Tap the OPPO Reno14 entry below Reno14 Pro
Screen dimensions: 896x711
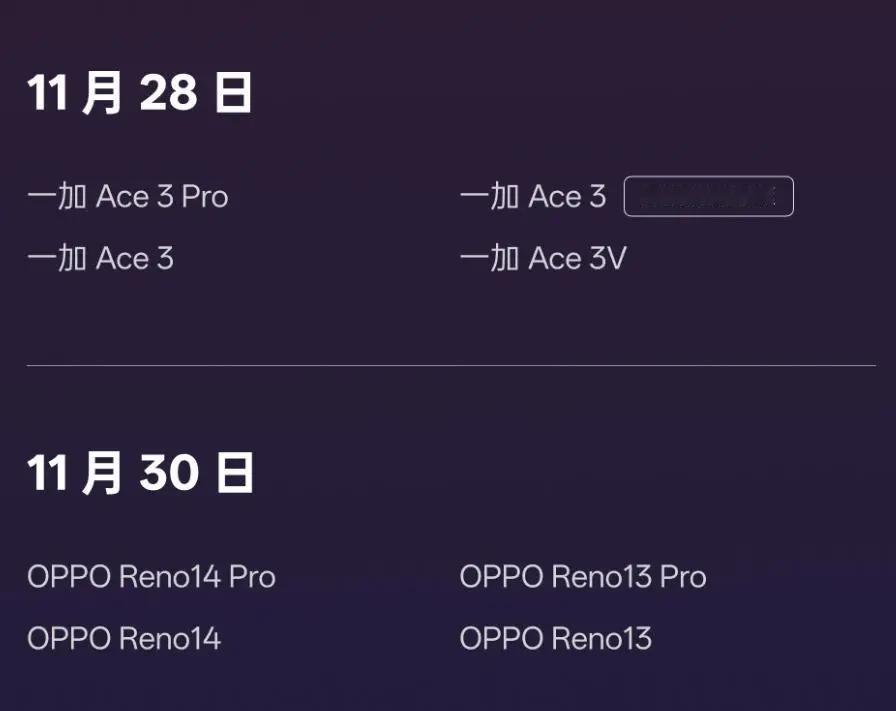point(124,639)
